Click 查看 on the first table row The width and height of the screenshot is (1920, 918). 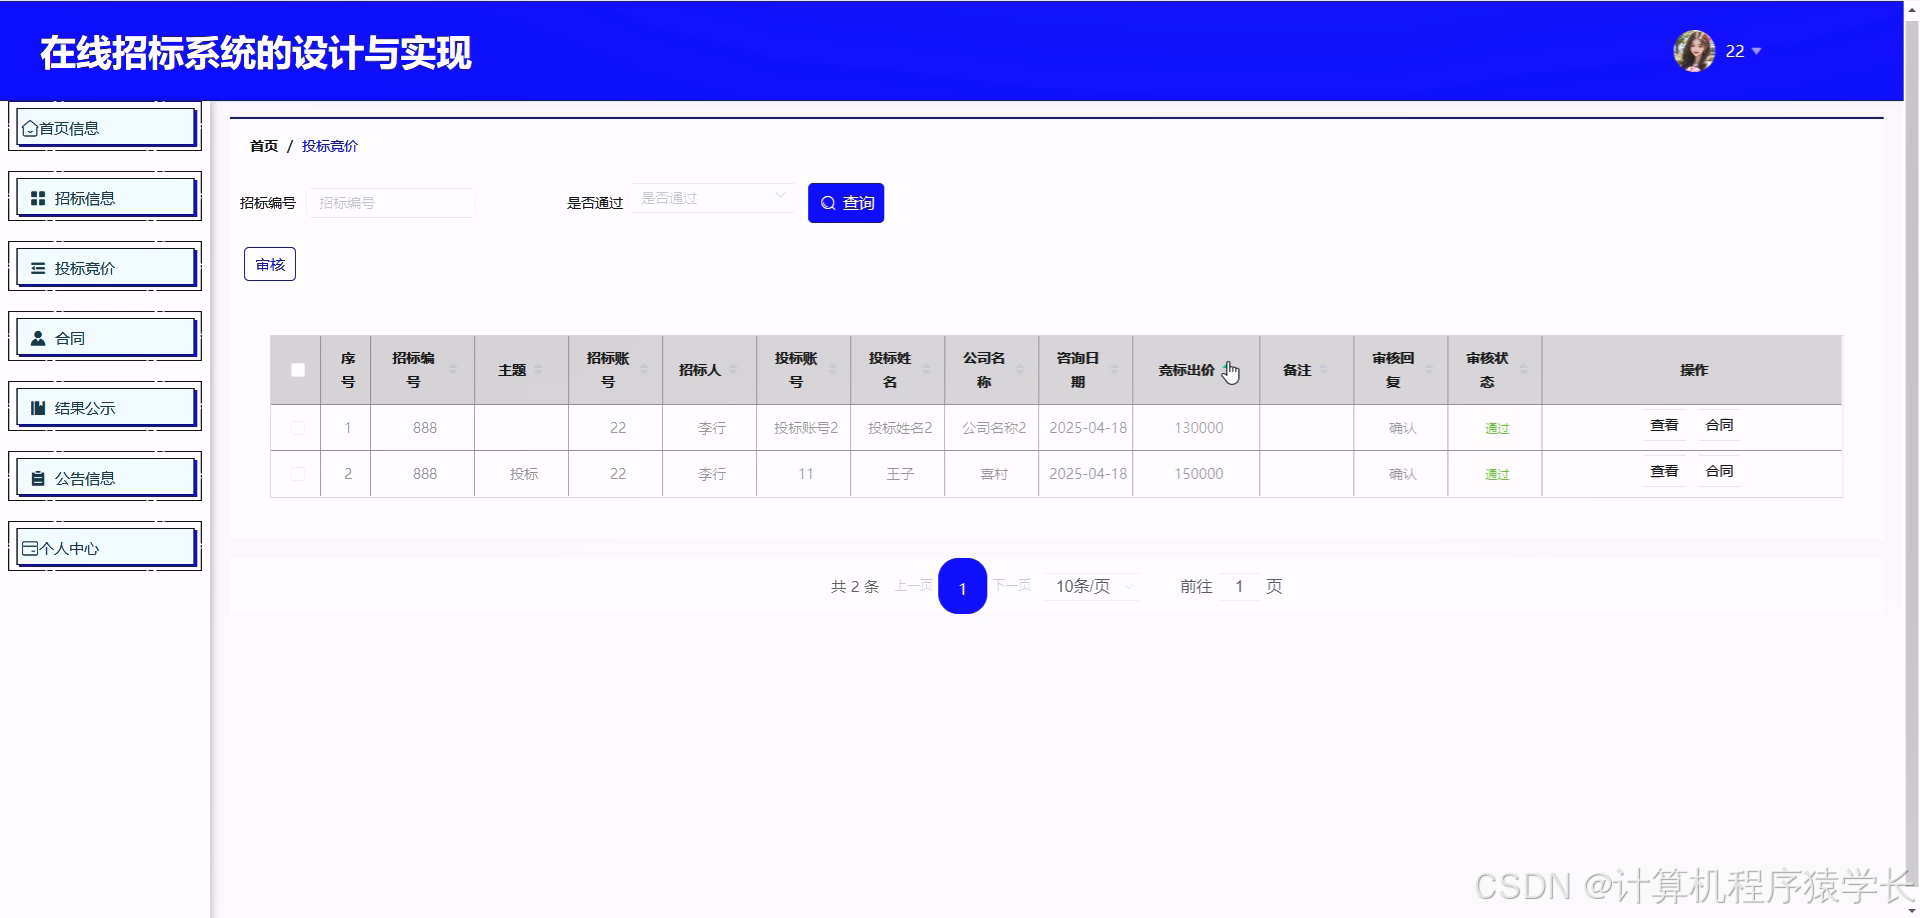(x=1663, y=424)
